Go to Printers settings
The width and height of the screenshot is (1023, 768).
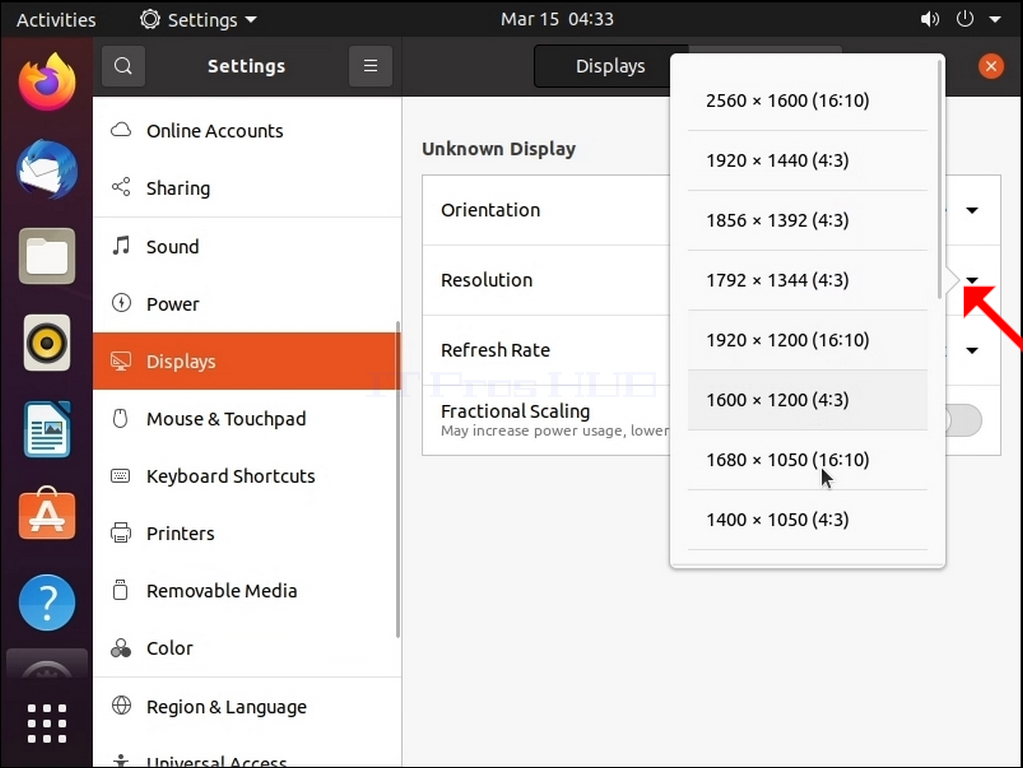pyautogui.click(x=247, y=534)
